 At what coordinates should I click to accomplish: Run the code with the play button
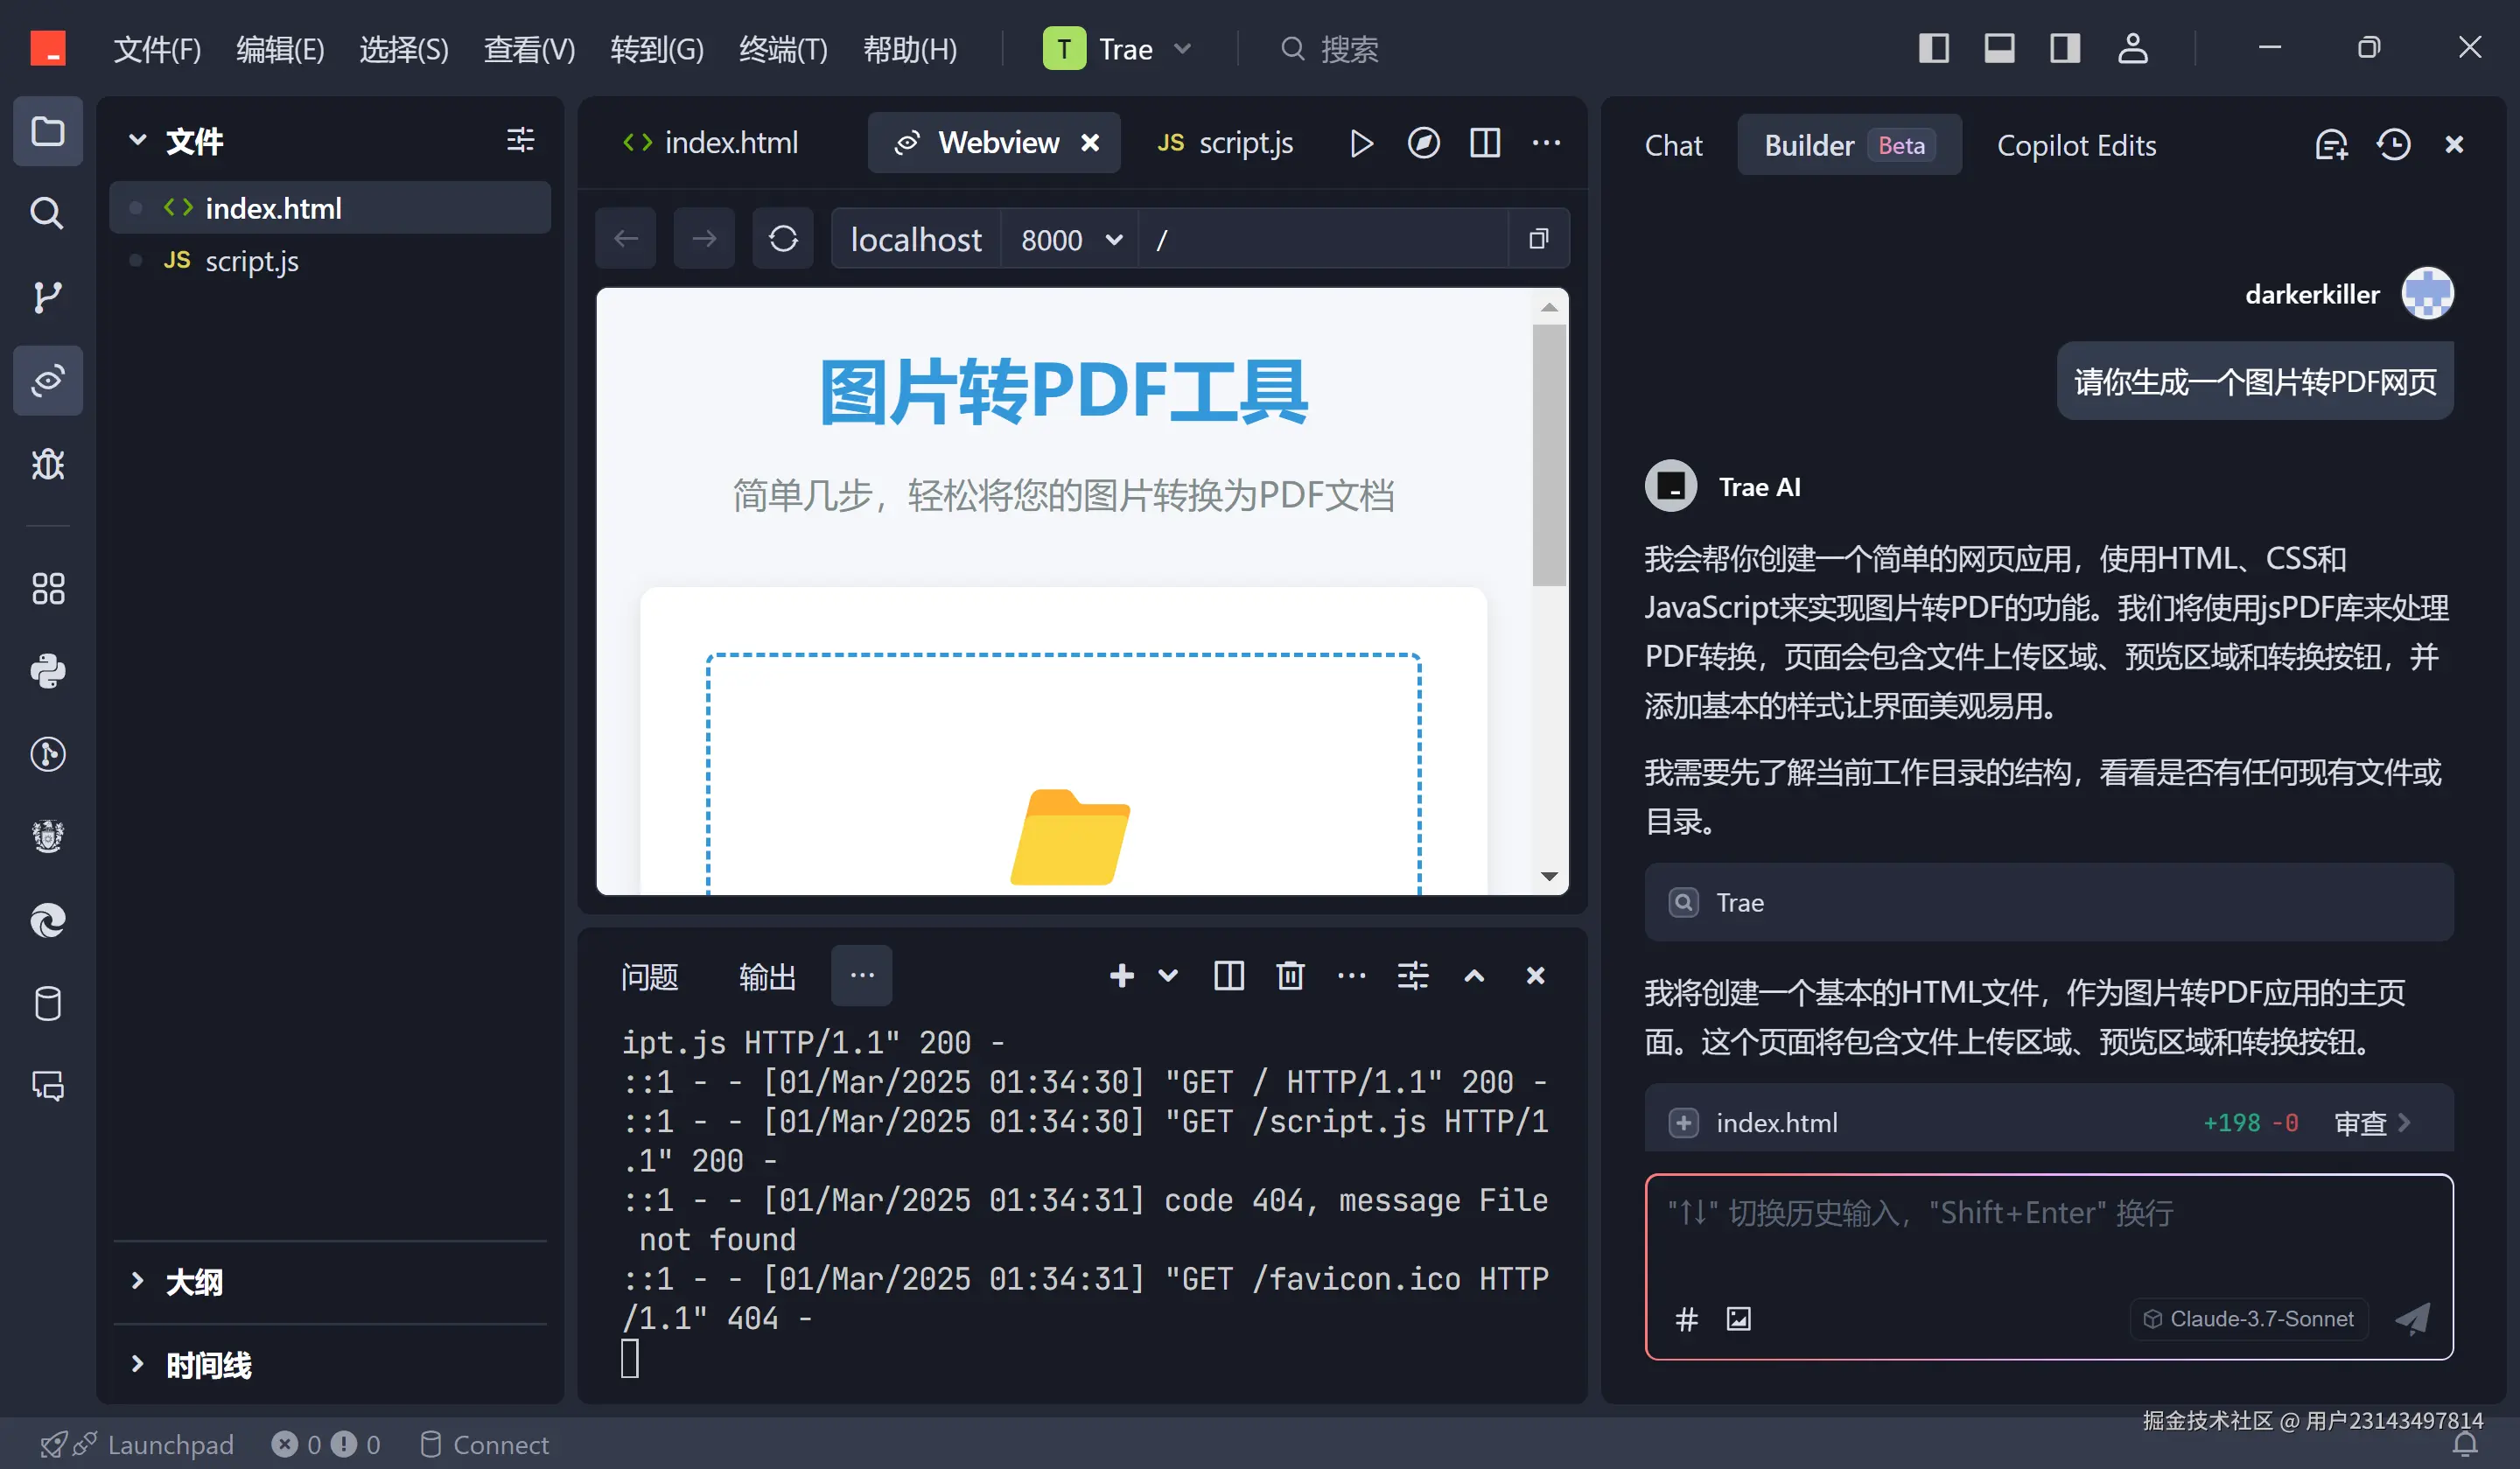tap(1360, 143)
